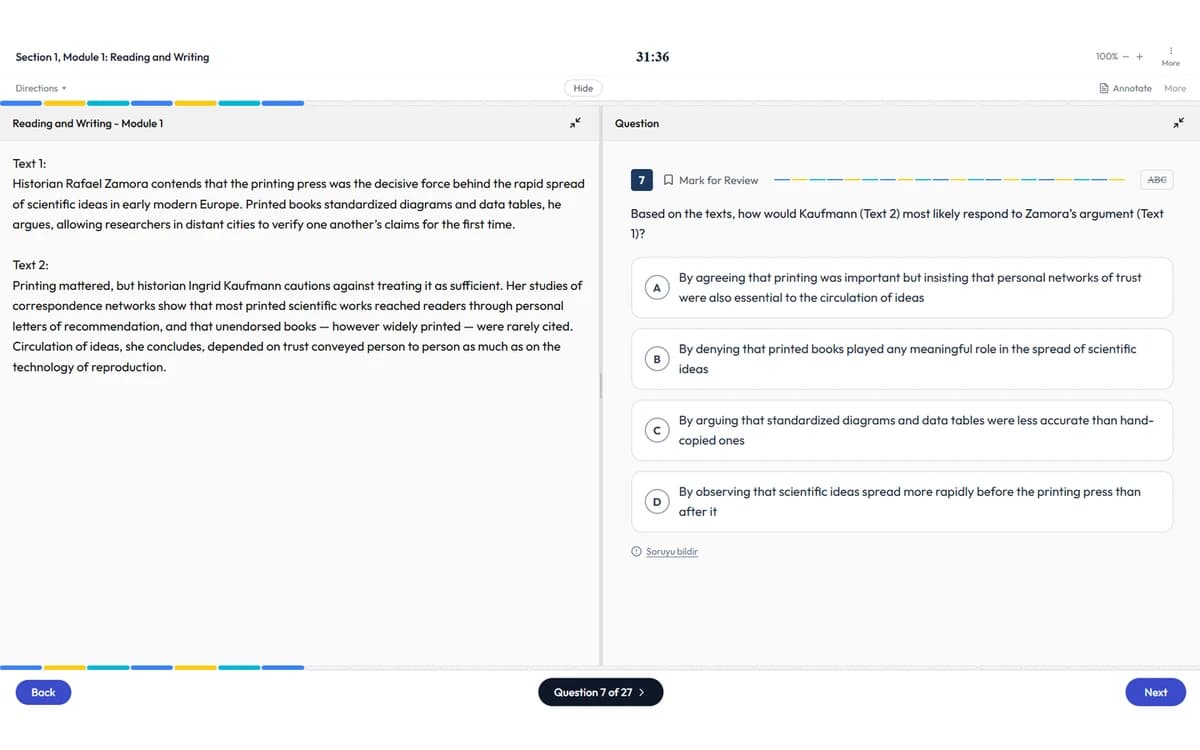1200x750 pixels.
Task: Zoom out with the minus icon
Action: point(1126,57)
